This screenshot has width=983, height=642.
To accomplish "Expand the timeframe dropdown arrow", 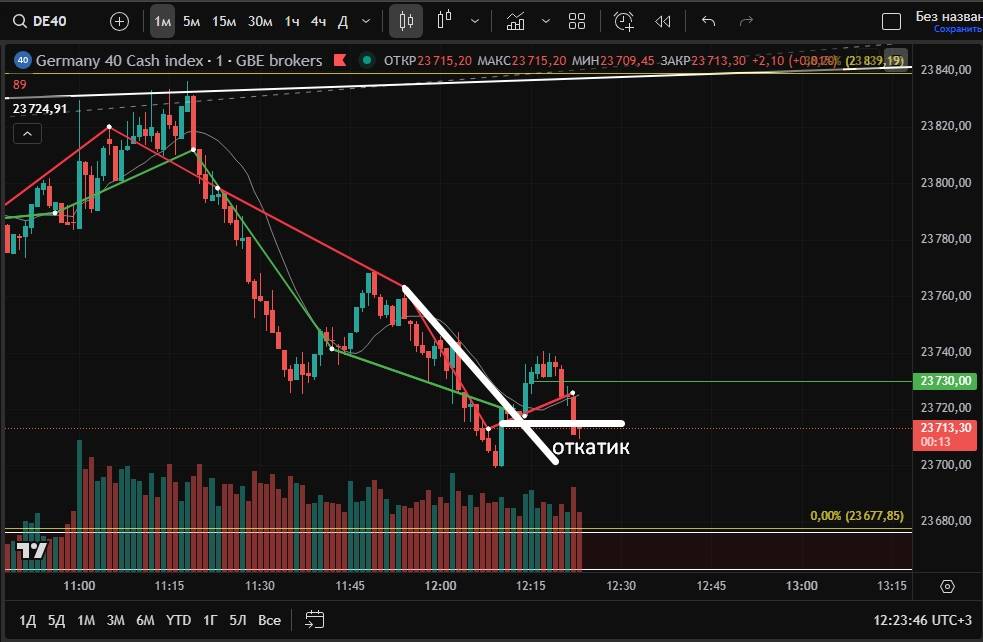I will (x=366, y=21).
